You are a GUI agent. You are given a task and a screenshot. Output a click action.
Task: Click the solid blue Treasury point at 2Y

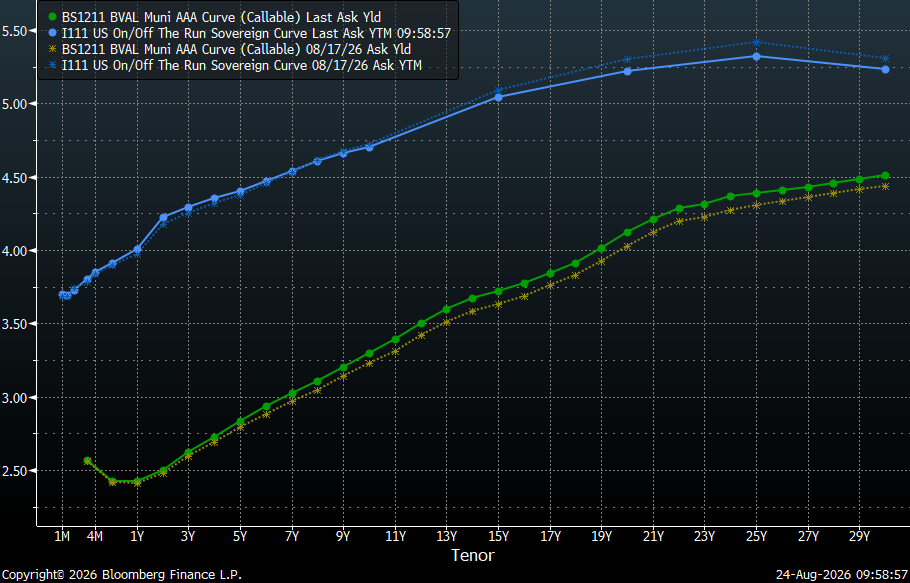coord(164,218)
